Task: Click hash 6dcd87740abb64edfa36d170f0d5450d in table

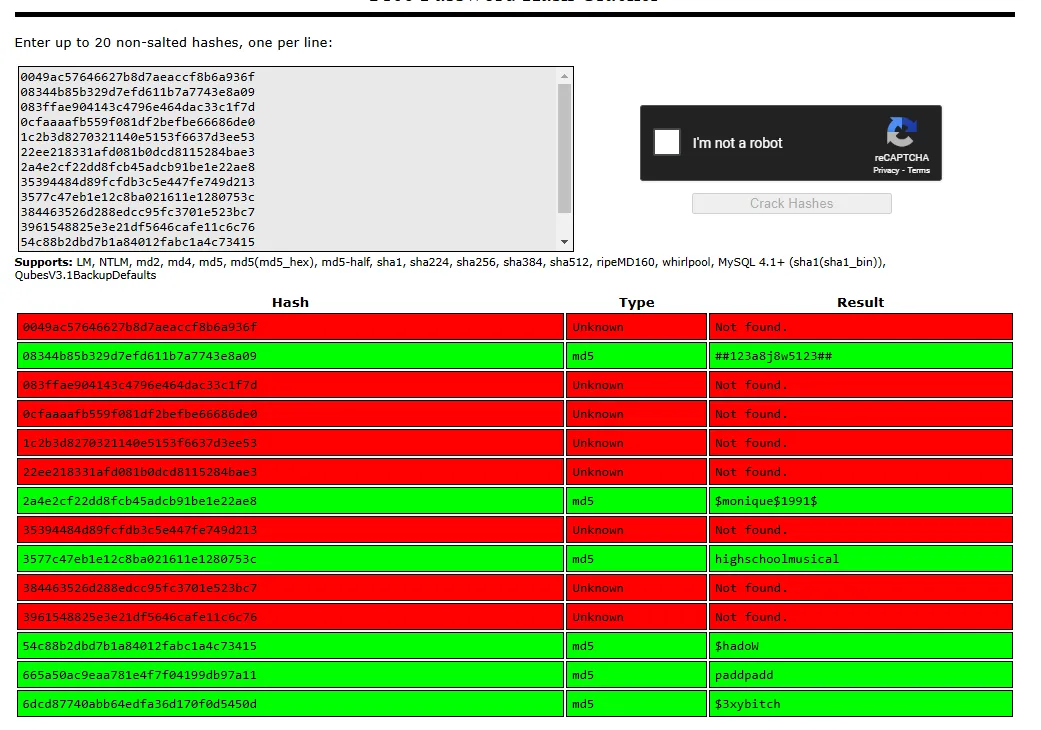Action: tap(139, 704)
